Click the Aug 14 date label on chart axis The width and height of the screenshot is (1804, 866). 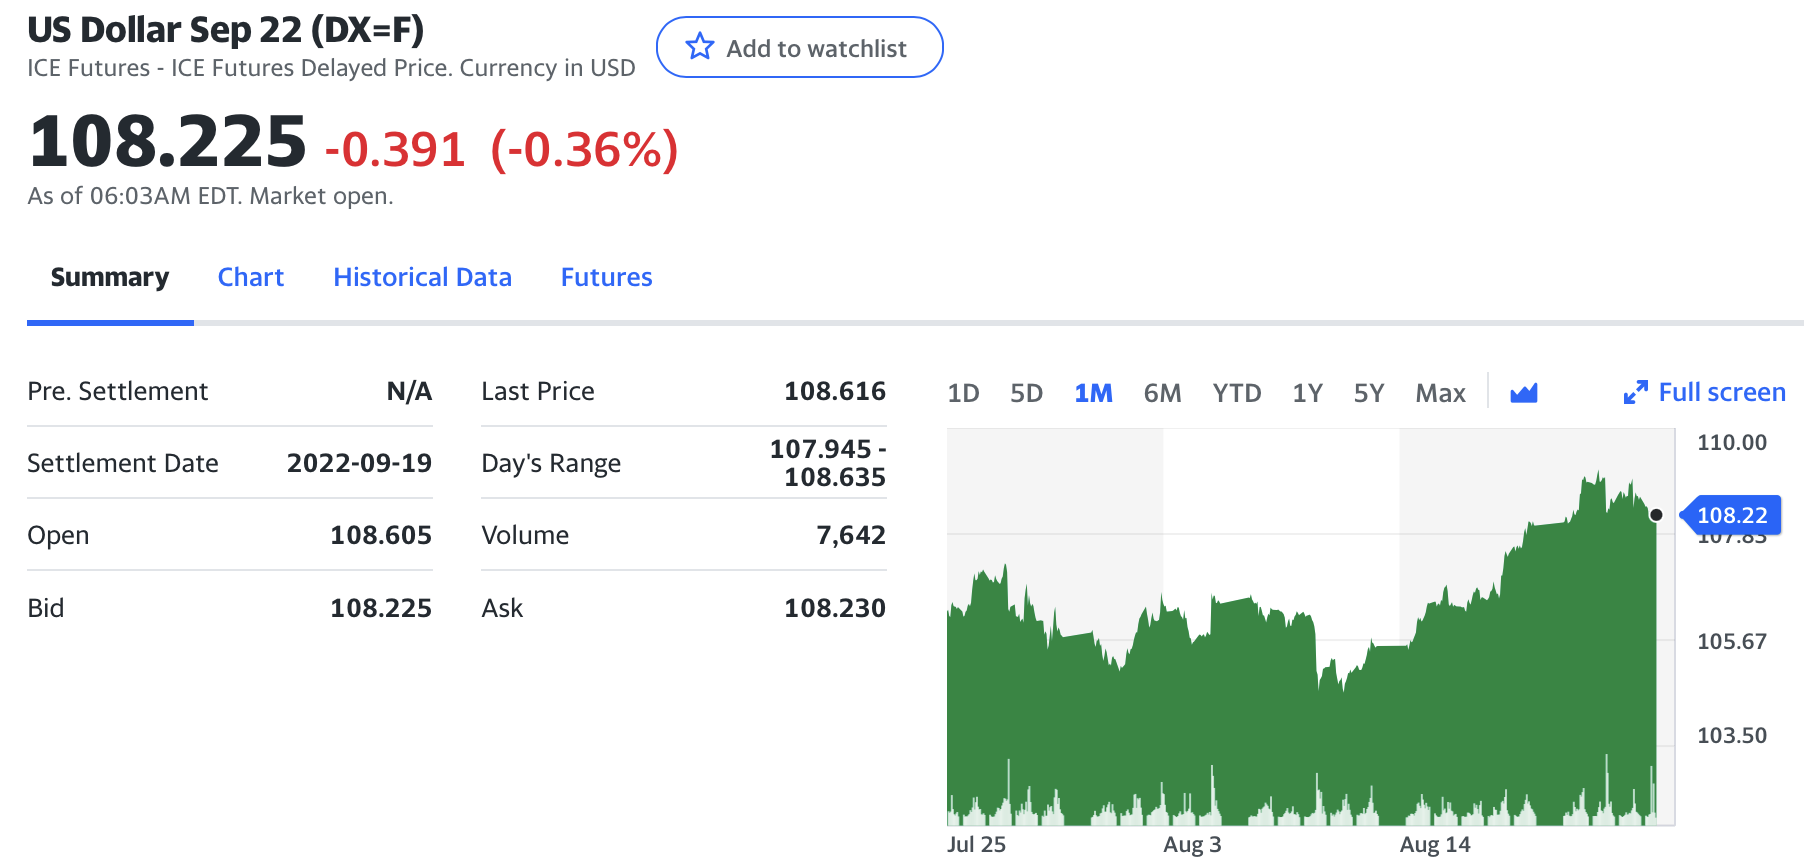(1435, 844)
